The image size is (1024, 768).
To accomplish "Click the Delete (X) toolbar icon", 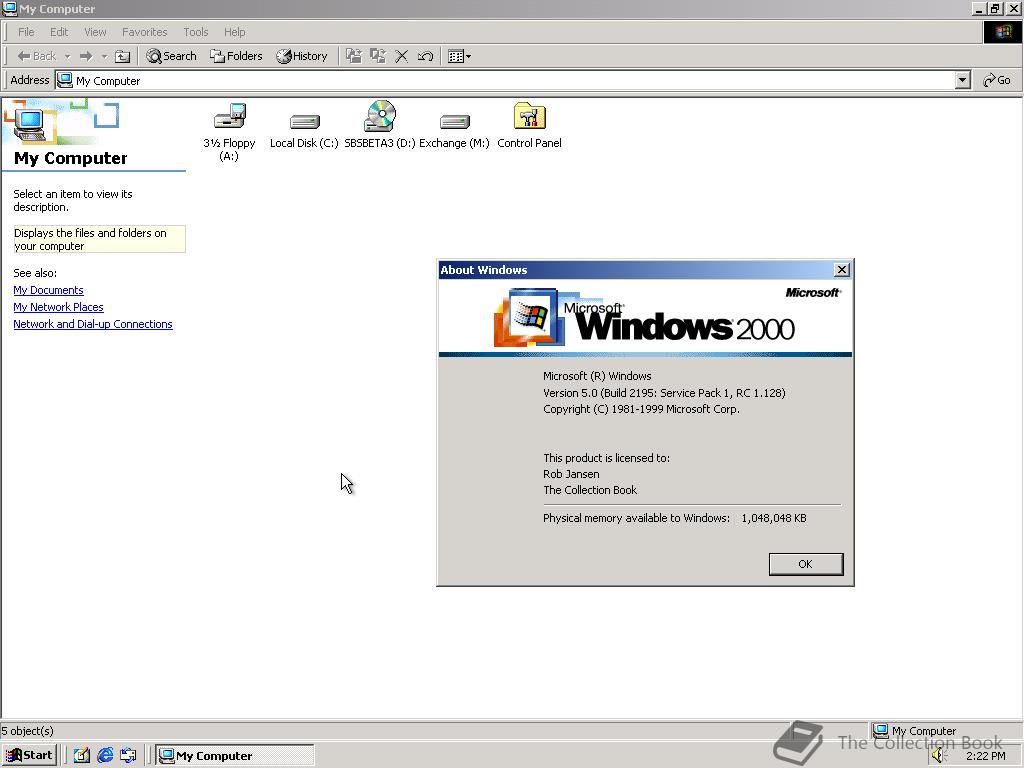I will (x=402, y=56).
